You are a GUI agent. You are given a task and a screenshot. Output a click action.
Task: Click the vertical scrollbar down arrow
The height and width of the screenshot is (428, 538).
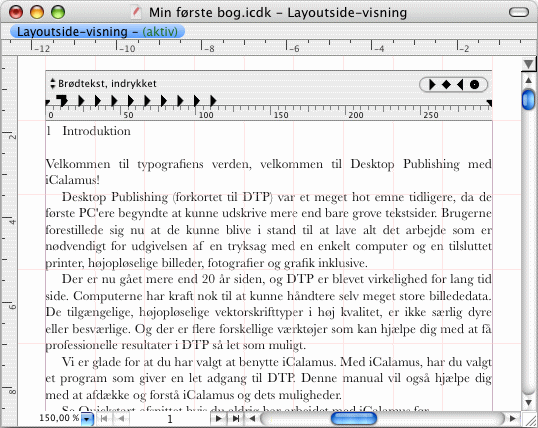528,402
